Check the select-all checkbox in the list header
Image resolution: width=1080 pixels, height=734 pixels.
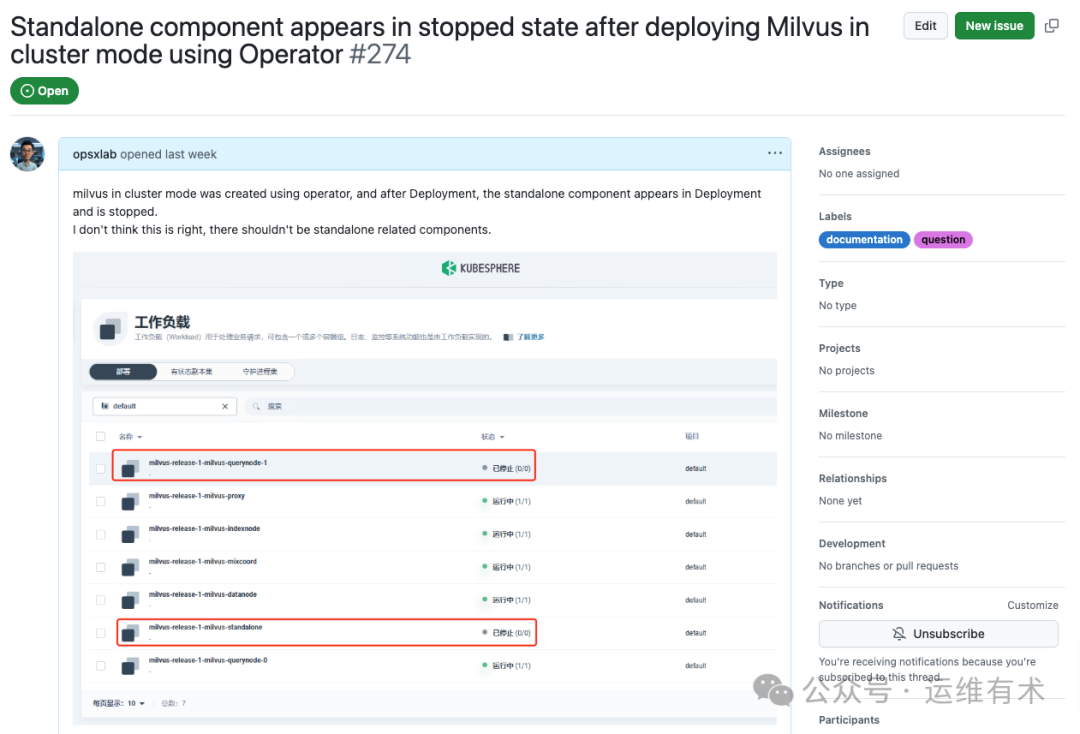click(x=100, y=436)
